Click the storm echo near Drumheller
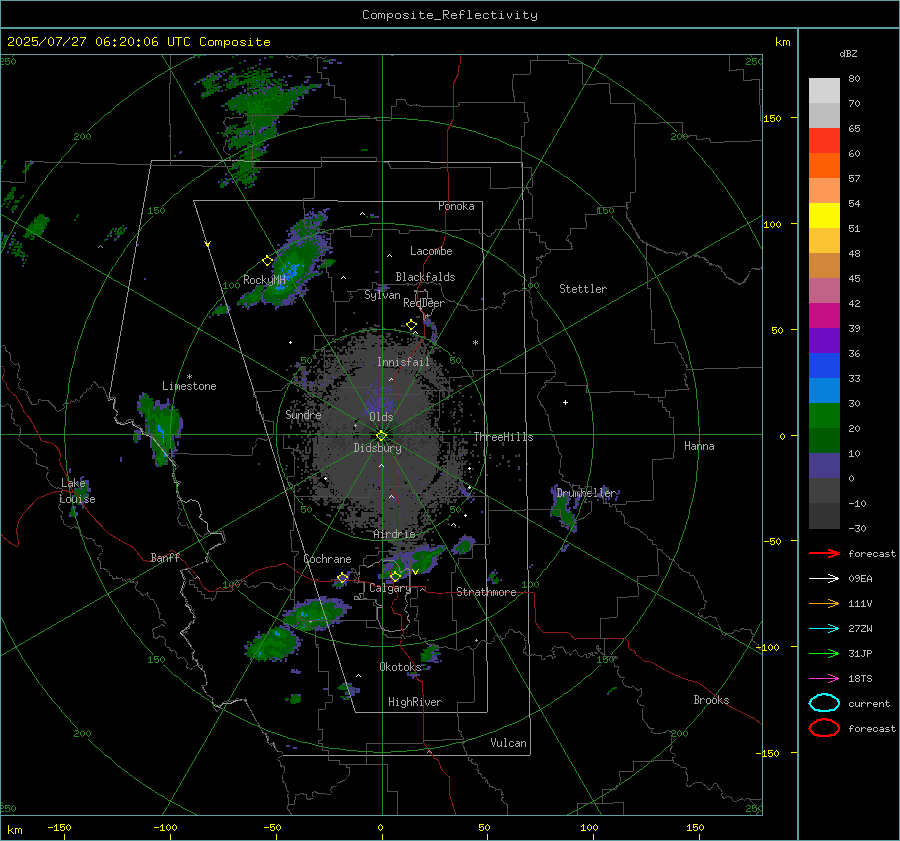The image size is (900, 841). [564, 510]
